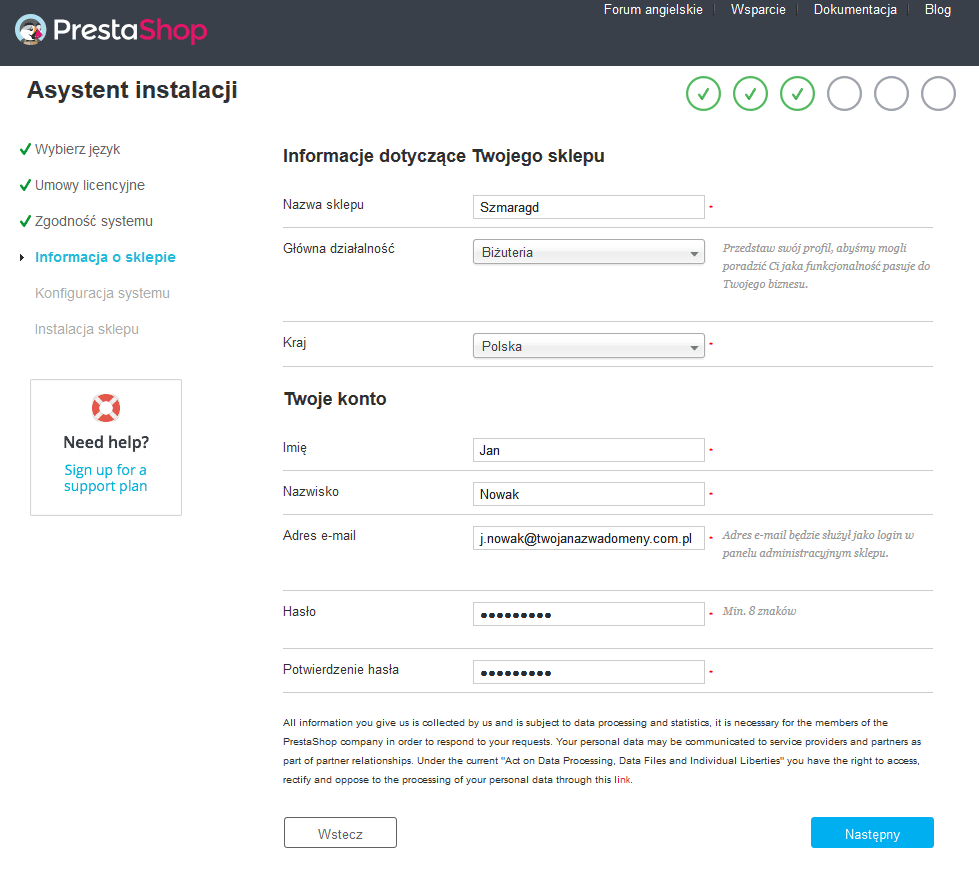979x870 pixels.
Task: Click the third completed step circle
Action: (x=797, y=94)
